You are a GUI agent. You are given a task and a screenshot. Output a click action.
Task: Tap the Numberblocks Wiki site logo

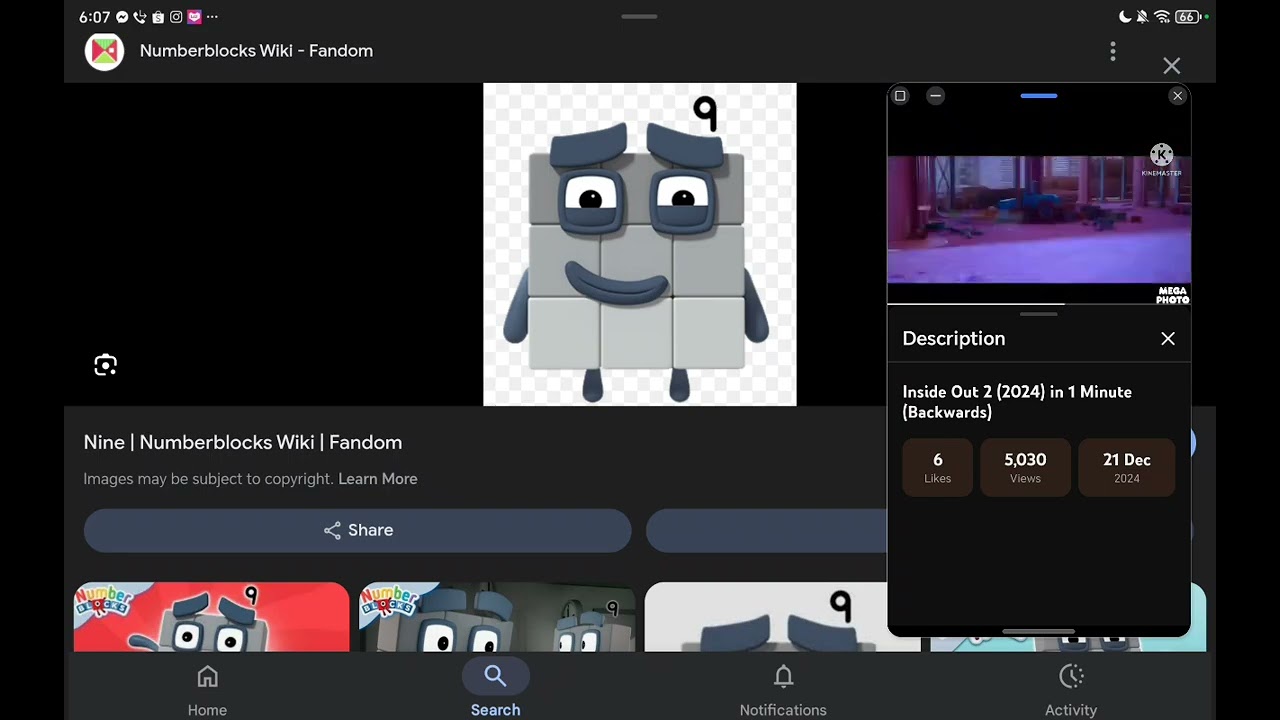tap(105, 51)
